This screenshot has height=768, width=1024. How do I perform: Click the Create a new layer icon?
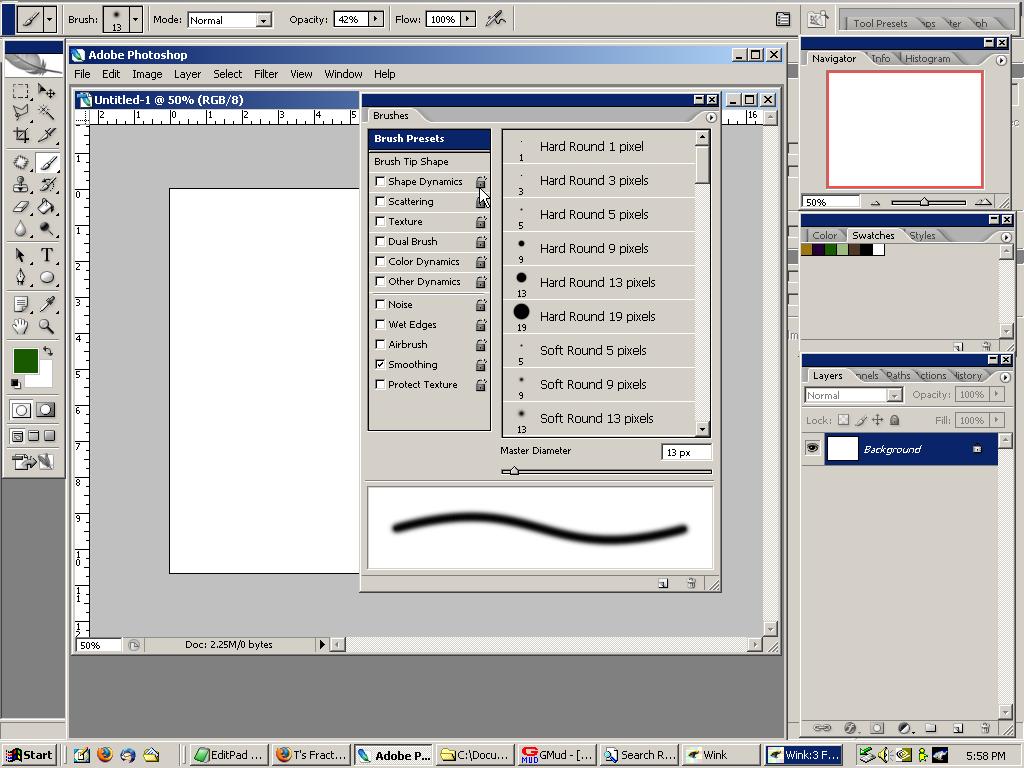[957, 728]
